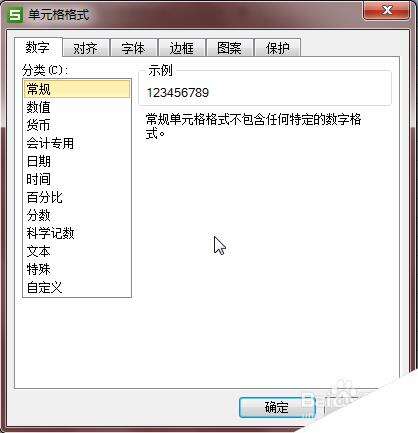Open the 对齐 tab
This screenshot has width=418, height=433.
86,48
